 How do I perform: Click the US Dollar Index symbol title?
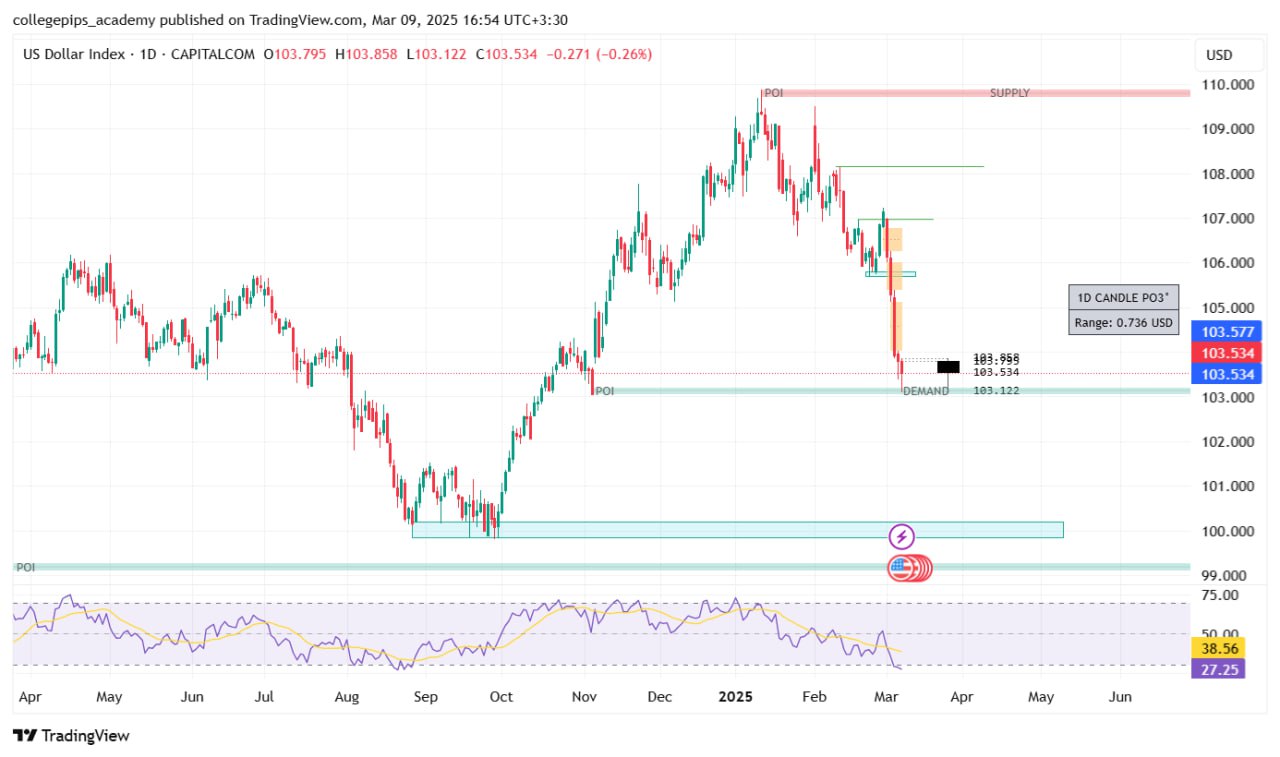(x=74, y=54)
